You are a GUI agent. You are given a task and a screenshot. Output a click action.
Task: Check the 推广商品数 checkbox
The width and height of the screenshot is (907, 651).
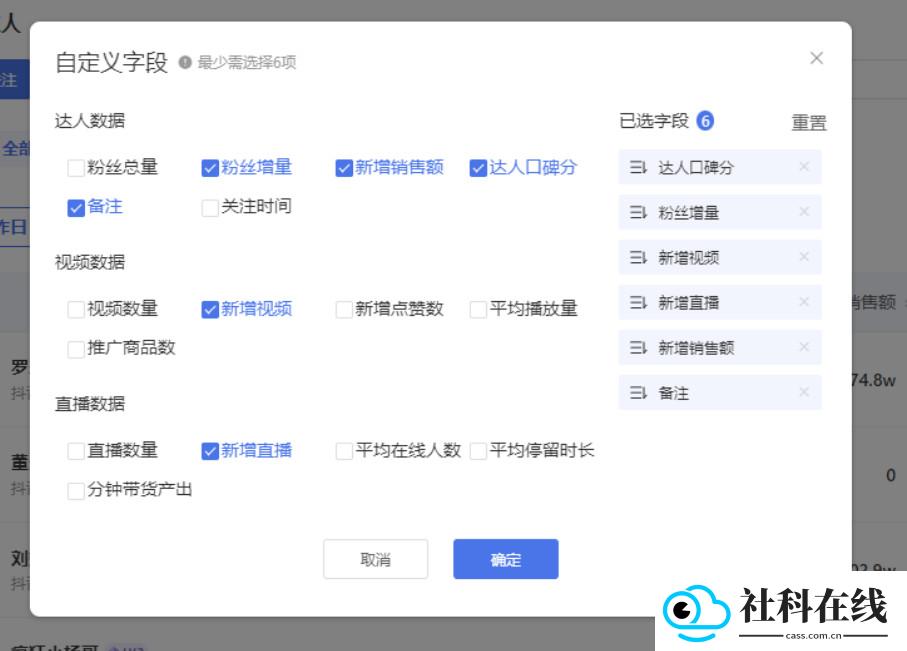click(x=76, y=349)
